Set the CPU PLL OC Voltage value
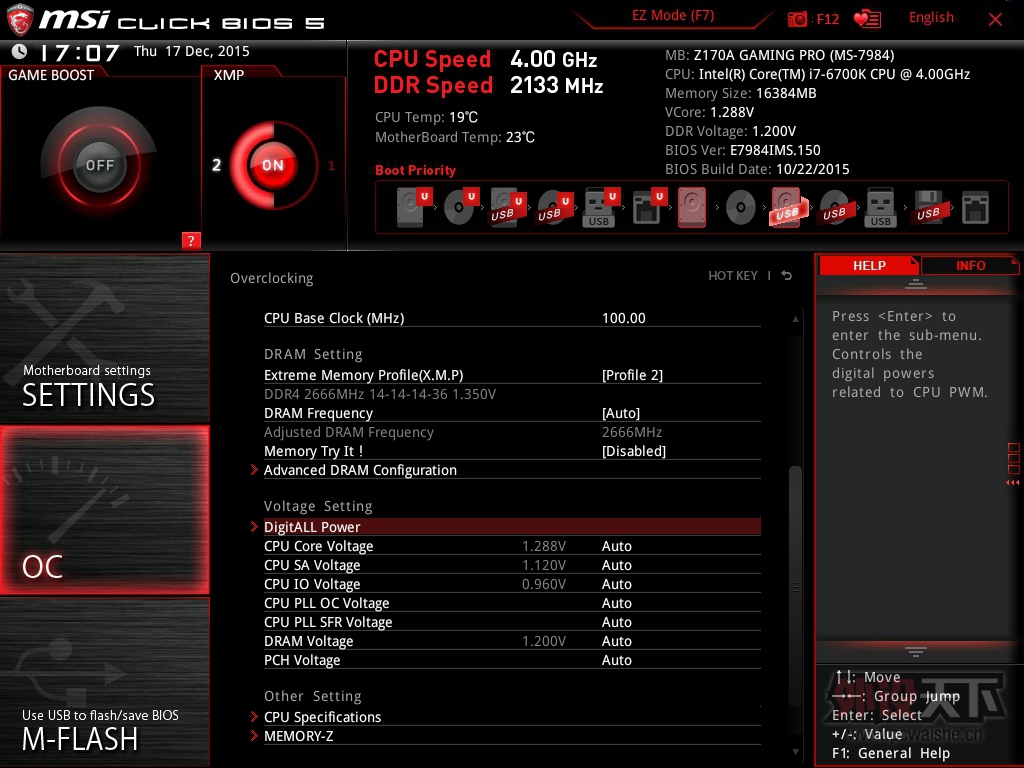Image resolution: width=1024 pixels, height=768 pixels. coord(616,602)
